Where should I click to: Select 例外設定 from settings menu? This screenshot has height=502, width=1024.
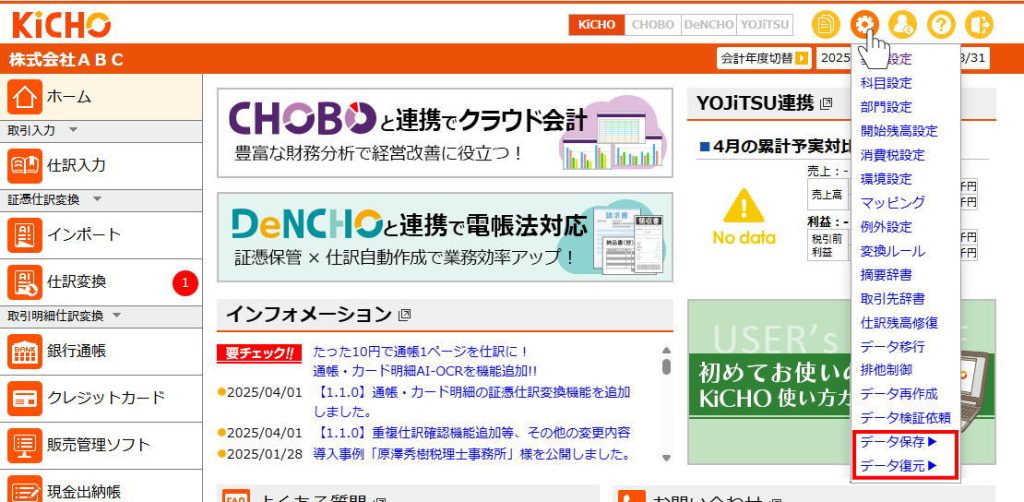pyautogui.click(x=886, y=227)
